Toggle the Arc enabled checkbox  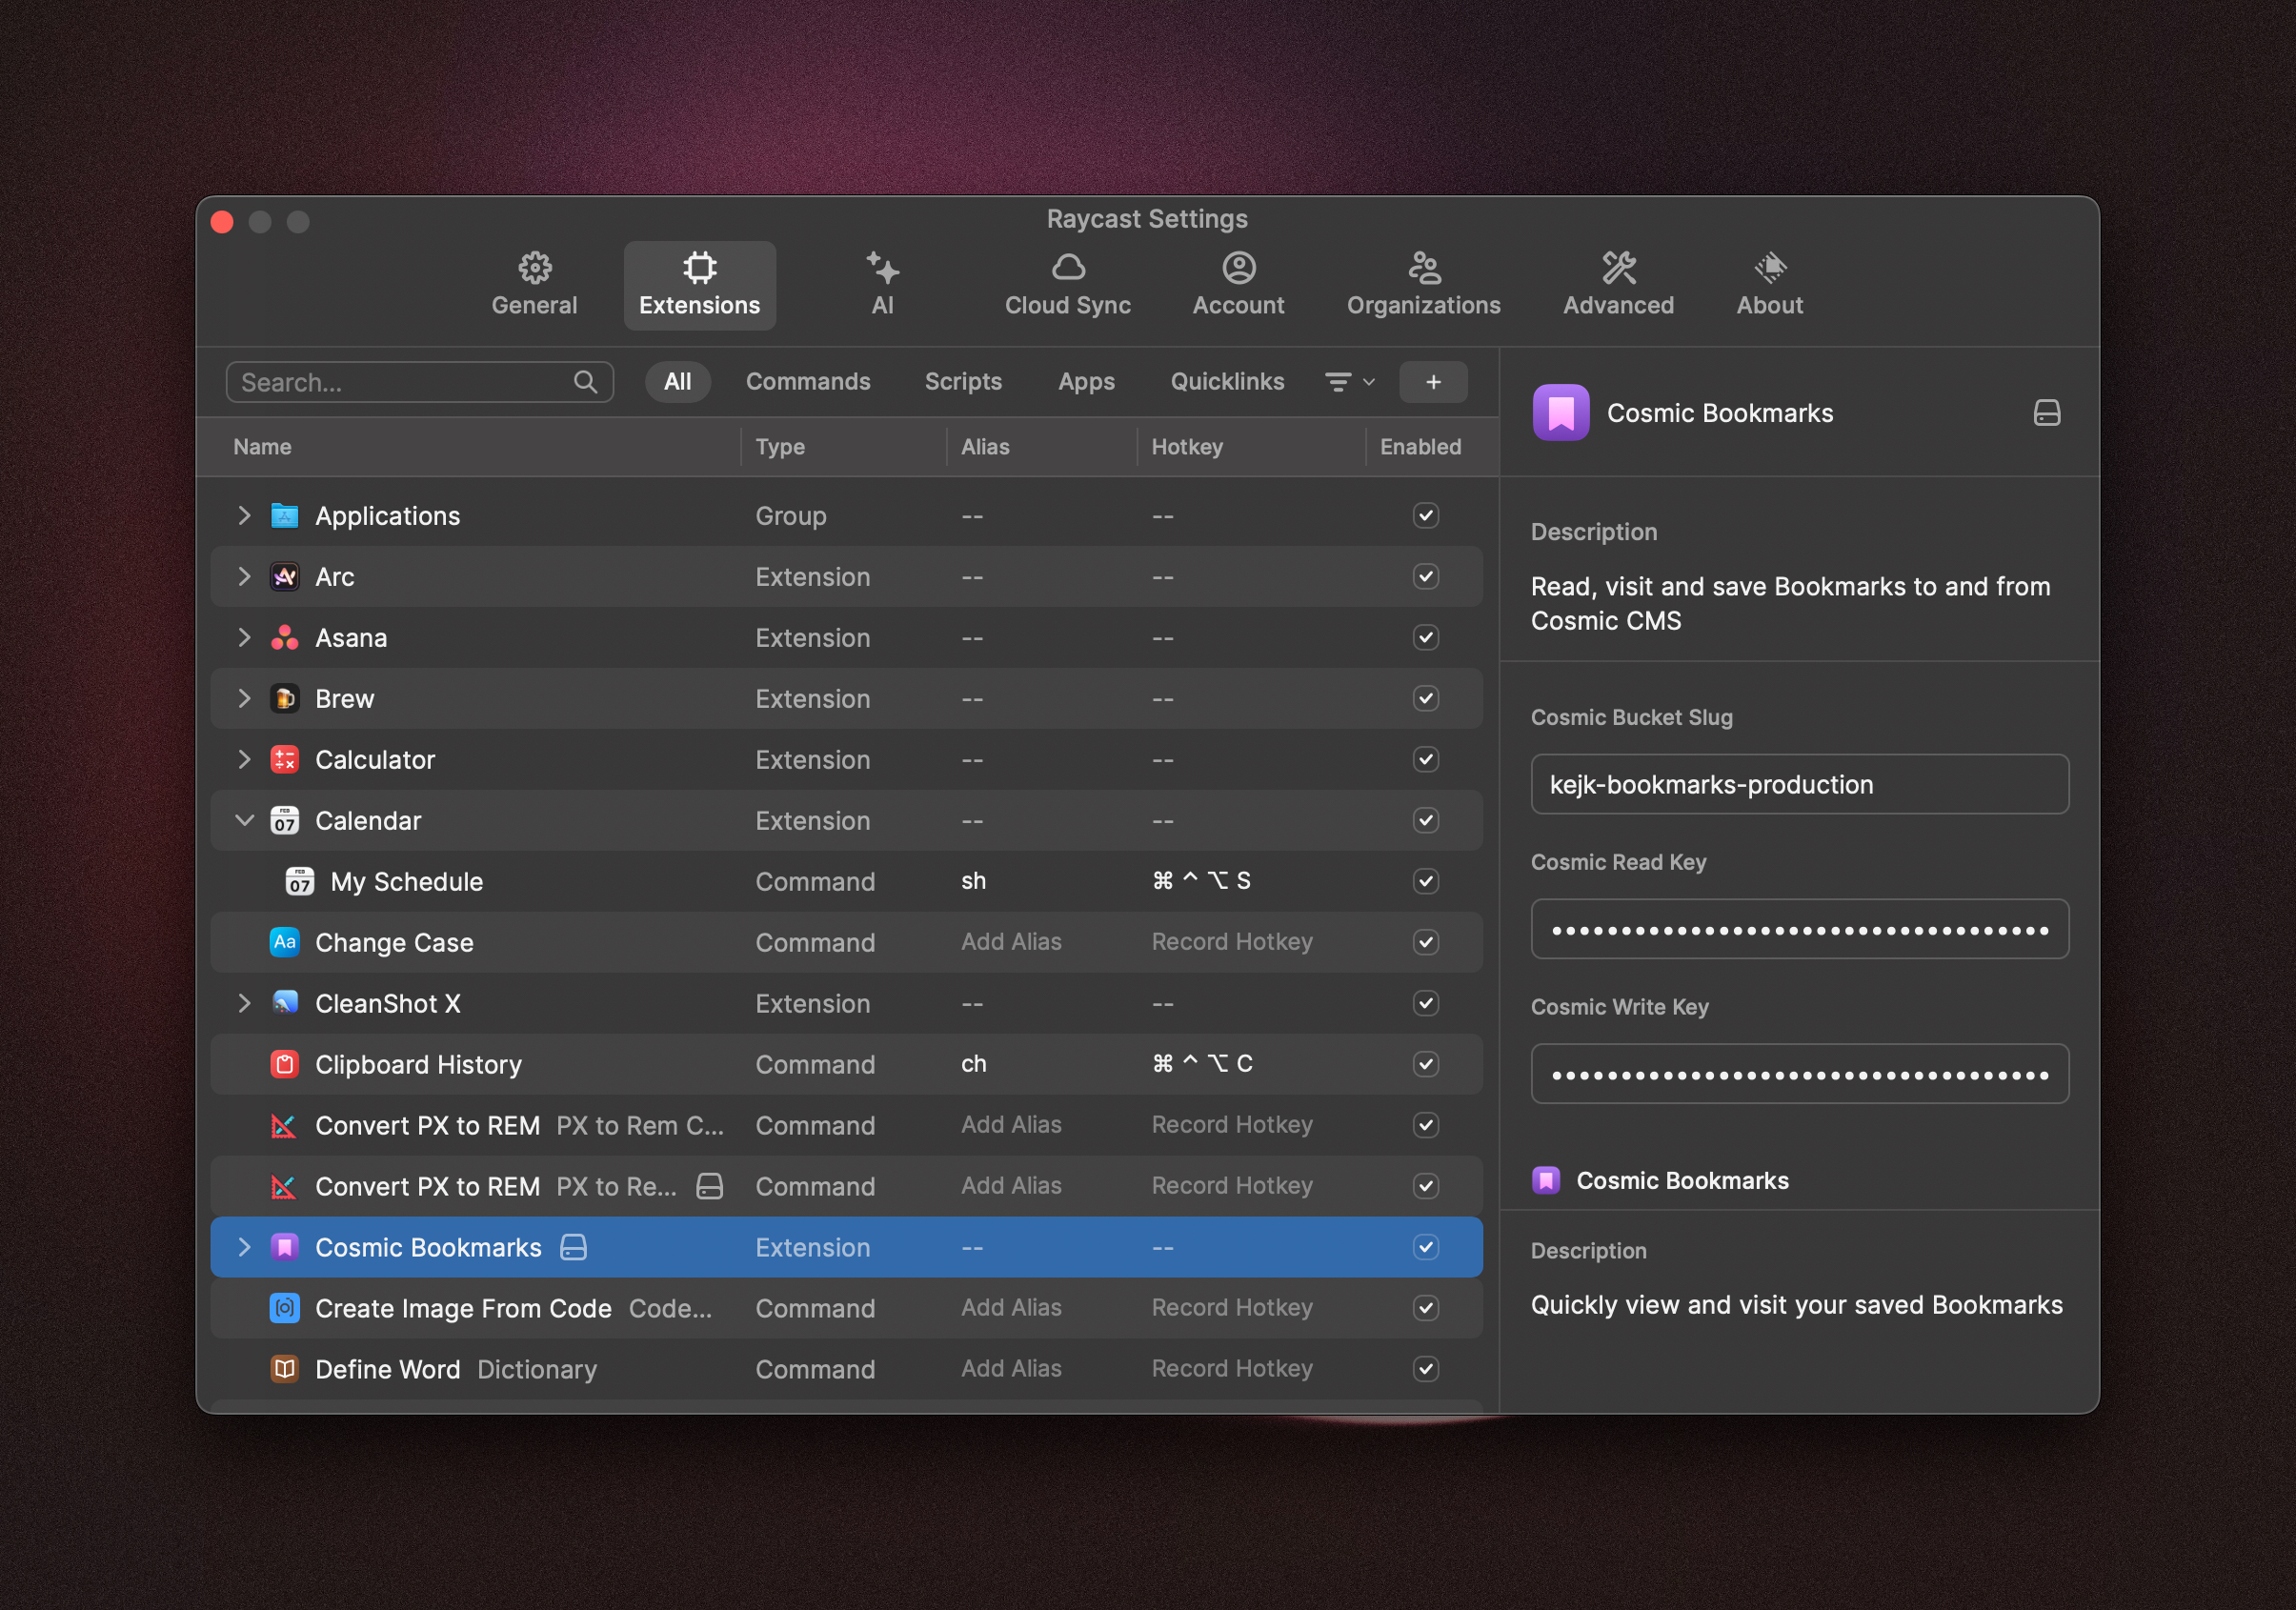[1425, 576]
